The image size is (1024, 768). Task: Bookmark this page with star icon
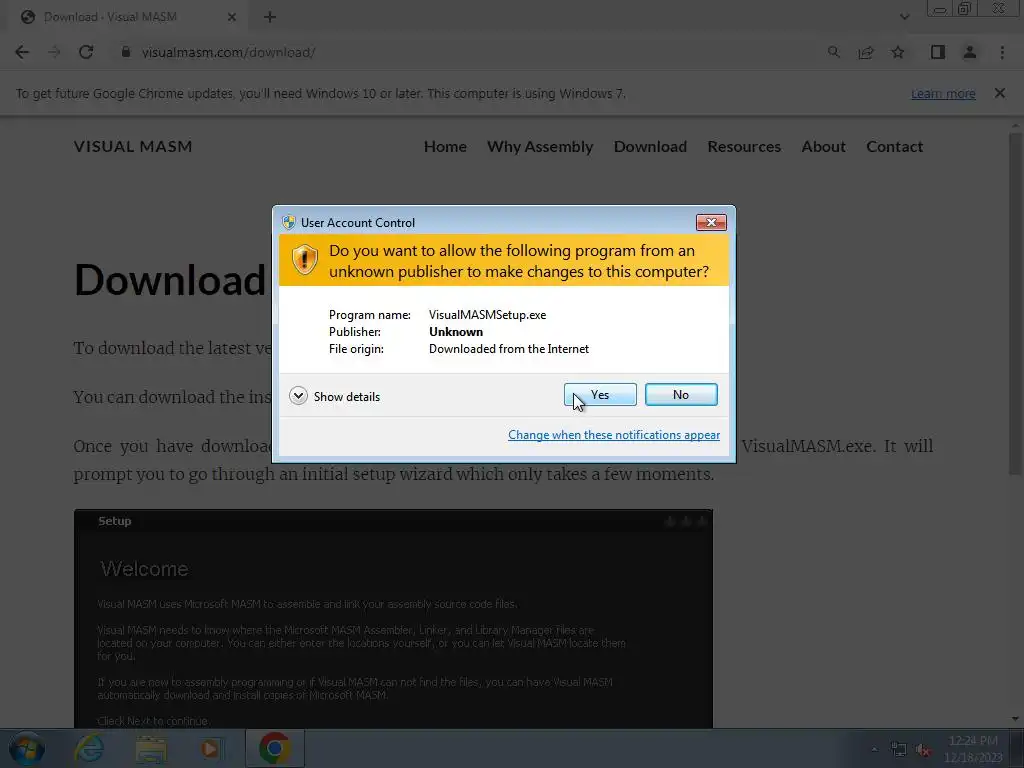[898, 52]
